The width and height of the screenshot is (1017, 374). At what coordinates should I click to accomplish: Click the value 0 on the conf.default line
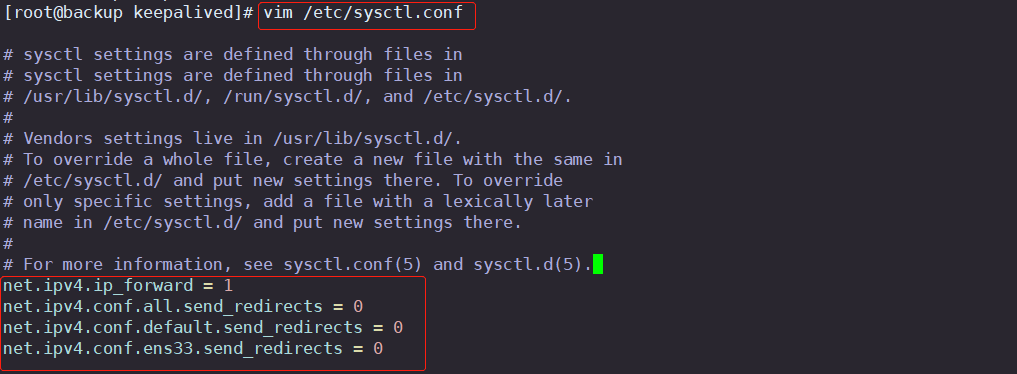(398, 327)
